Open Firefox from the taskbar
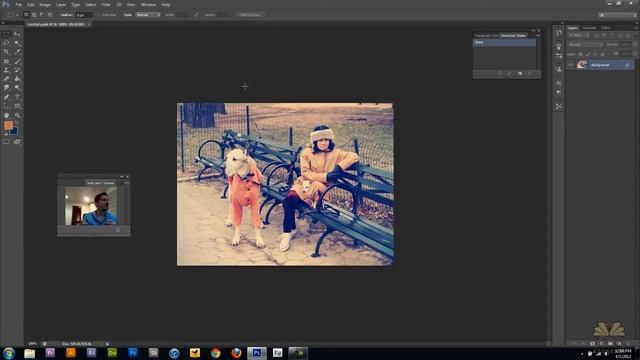The image size is (640, 360). click(x=236, y=353)
